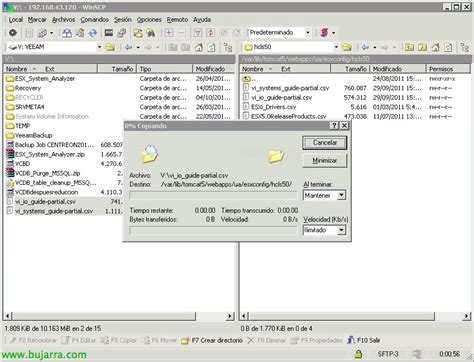Open local directory folder icon beside V: VEEAM

110,47
